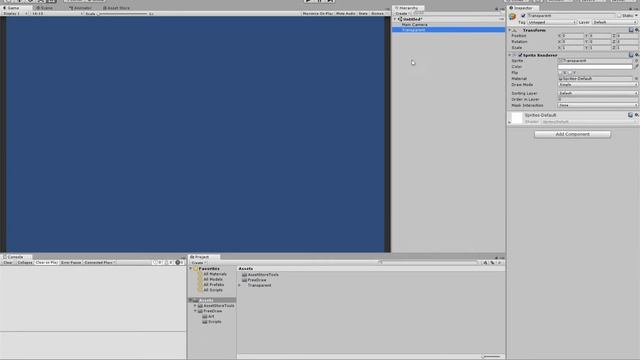Edit the Position X field
This screenshot has height=360, width=640.
573,36
